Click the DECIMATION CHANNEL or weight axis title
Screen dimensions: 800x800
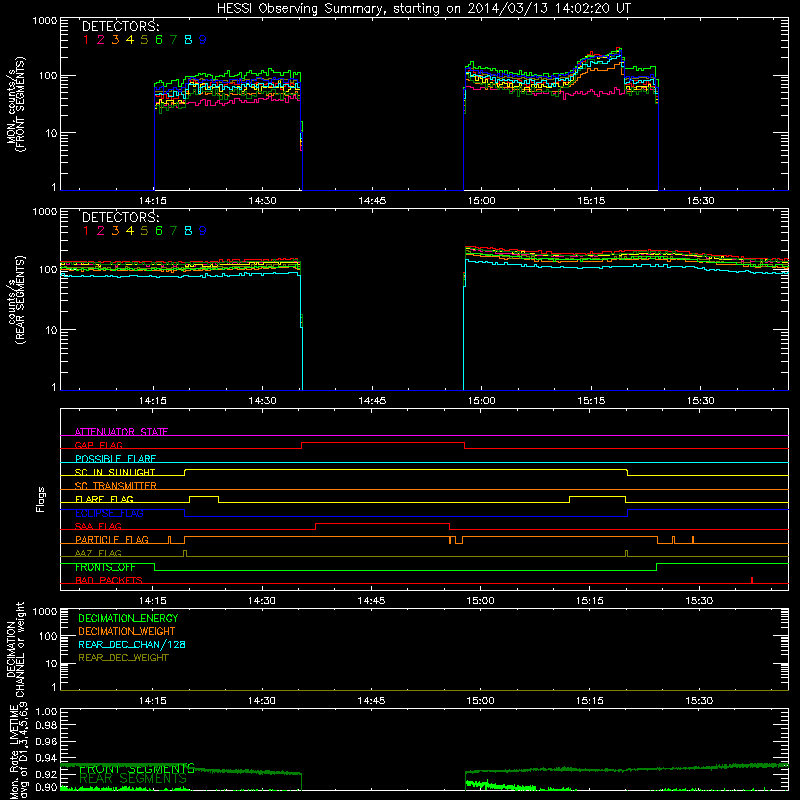[x=15, y=649]
